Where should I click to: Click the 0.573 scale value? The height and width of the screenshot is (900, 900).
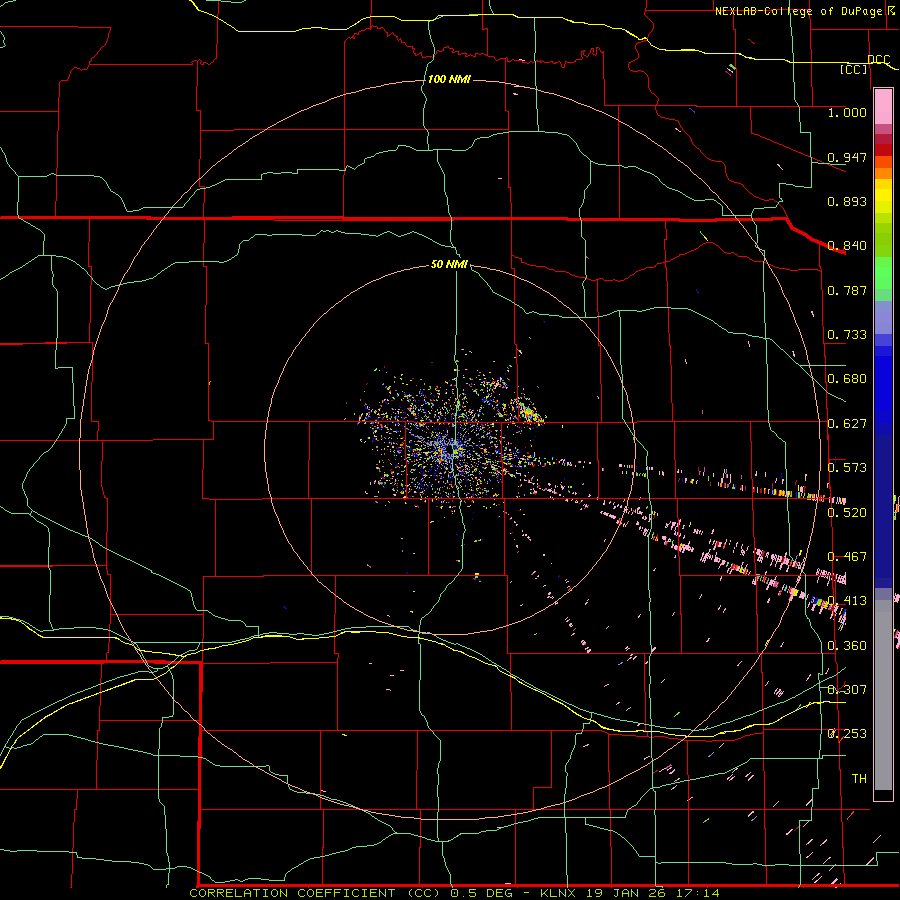click(847, 468)
